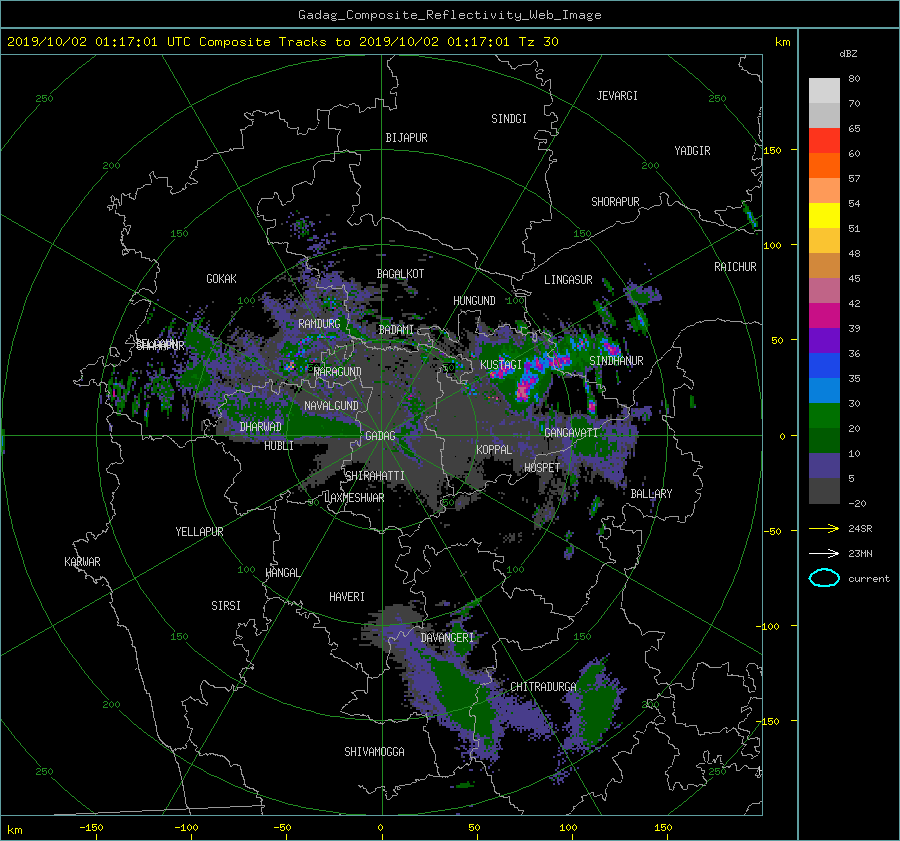This screenshot has height=841, width=900.
Task: Click the yellow 24SR arrow icon
Action: coord(824,528)
